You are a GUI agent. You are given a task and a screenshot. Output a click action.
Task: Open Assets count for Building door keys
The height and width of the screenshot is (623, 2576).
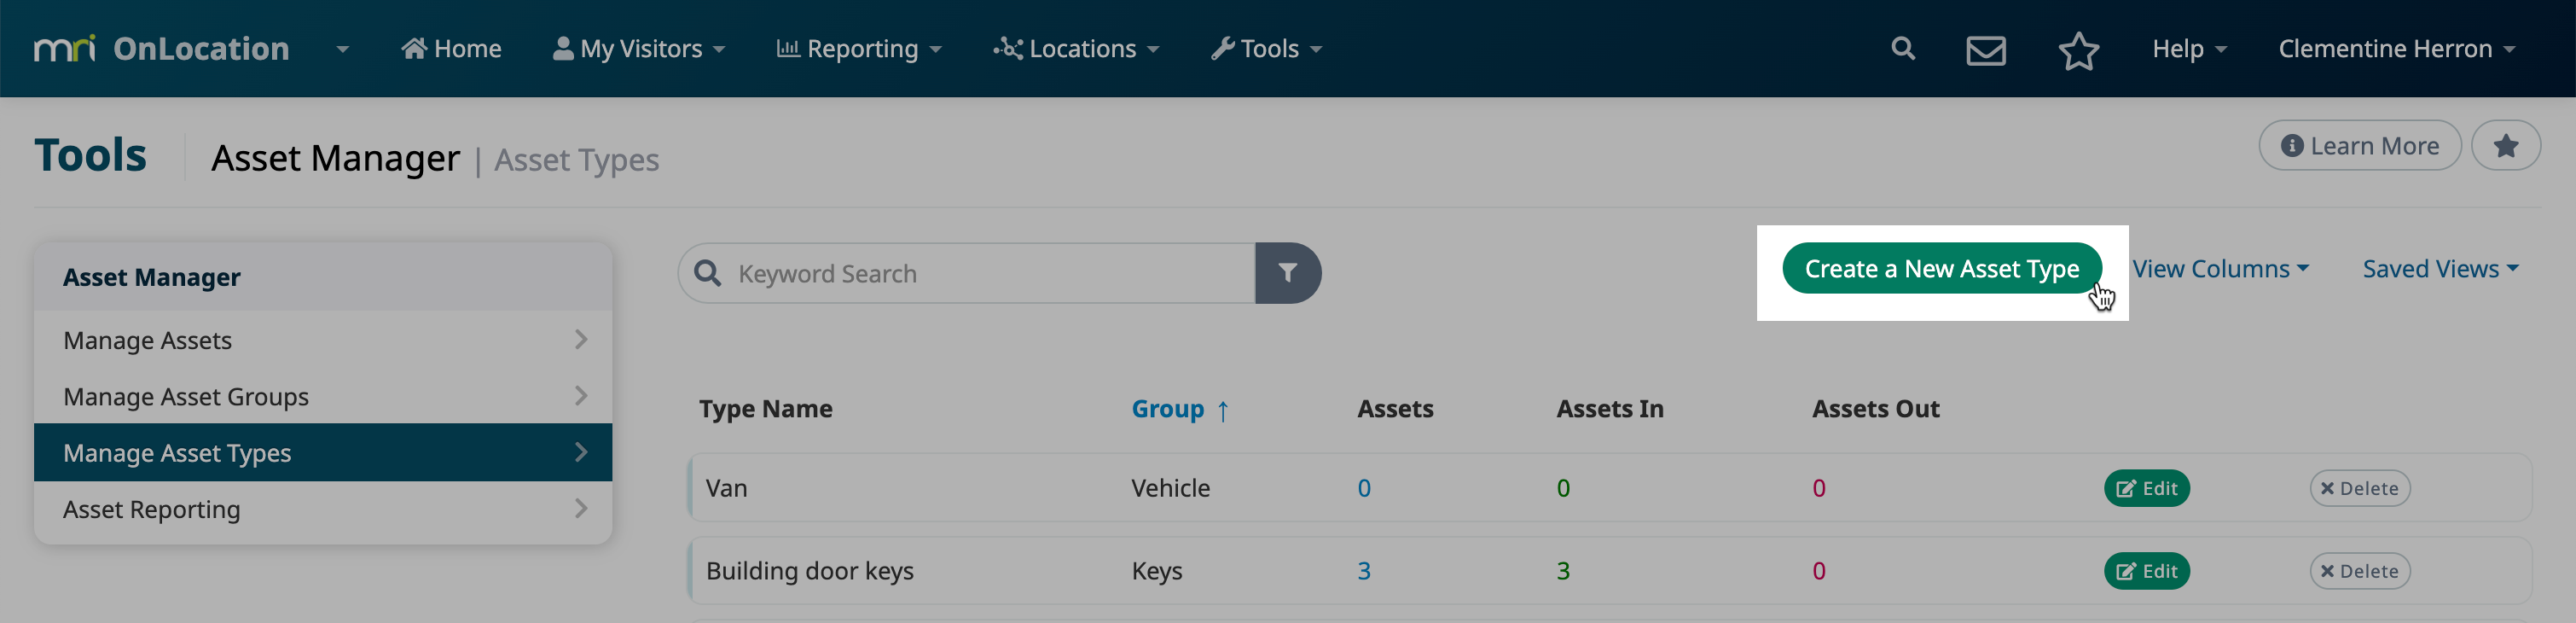(x=1364, y=571)
